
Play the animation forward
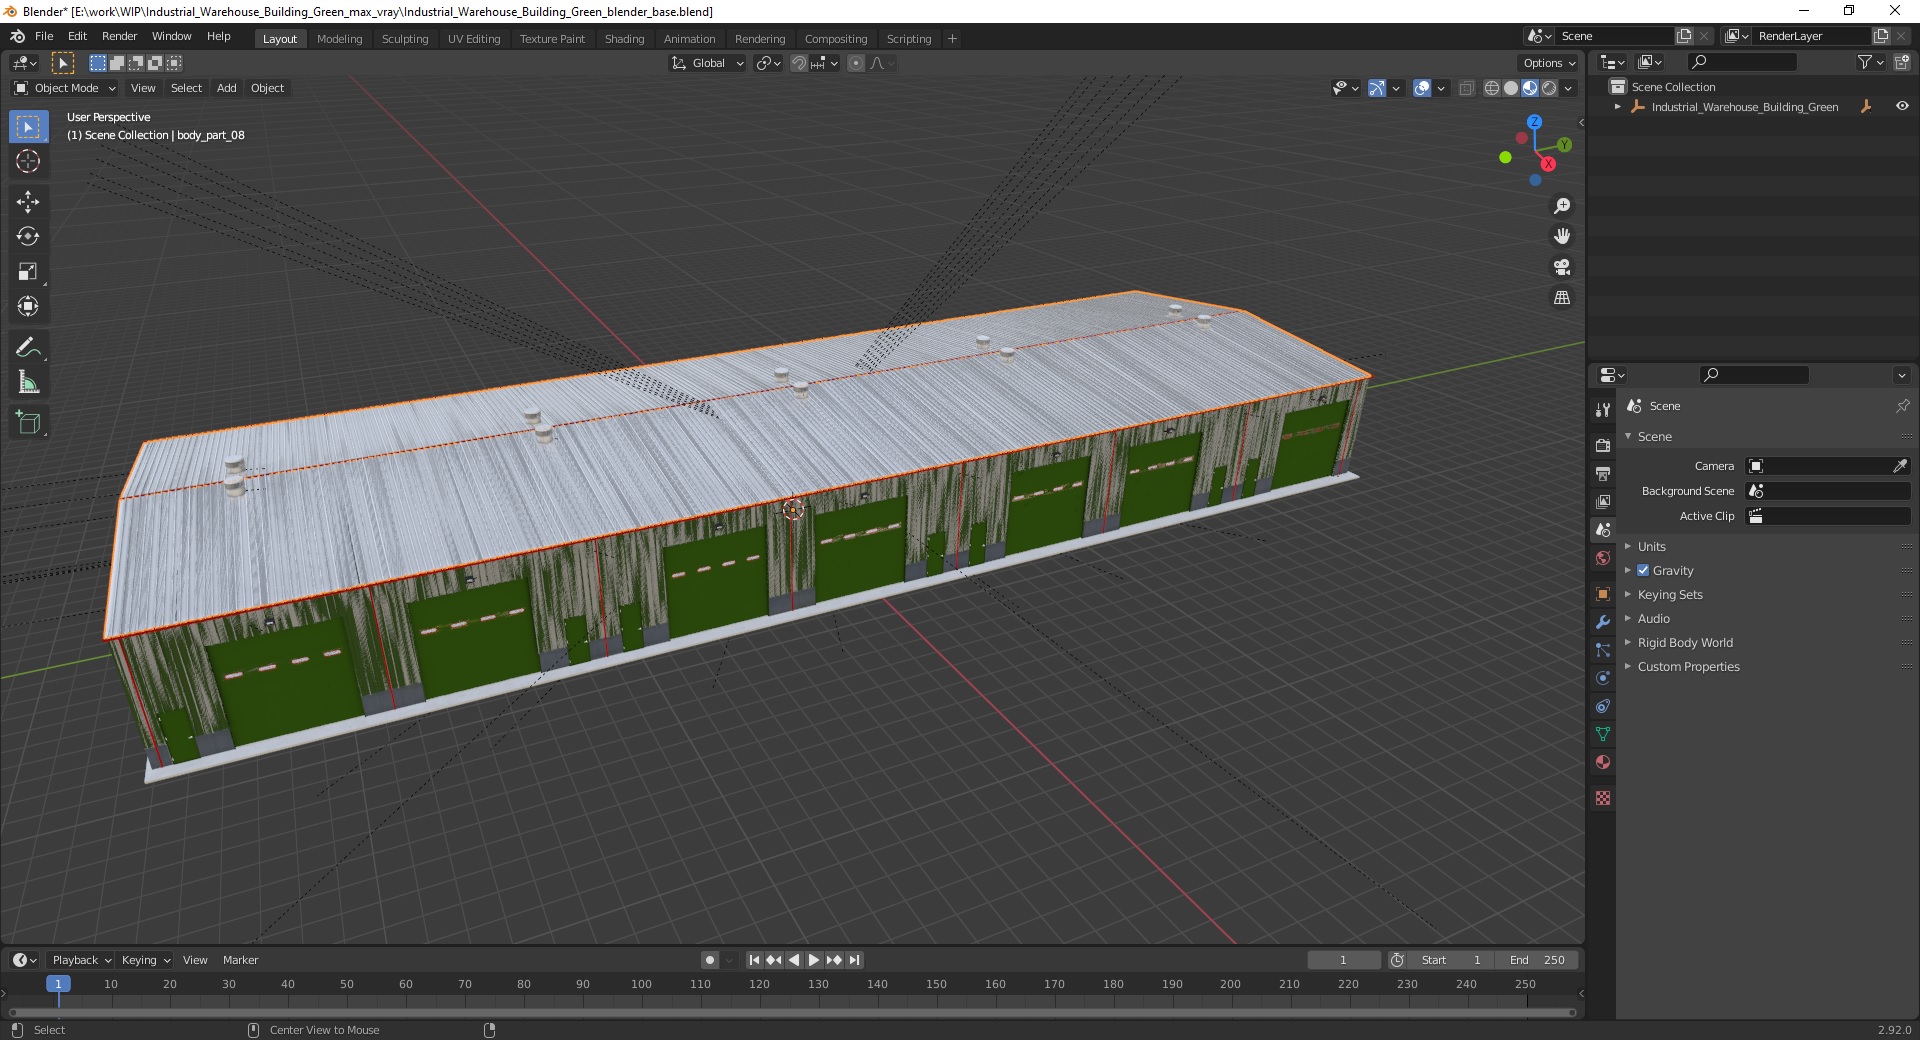[814, 960]
